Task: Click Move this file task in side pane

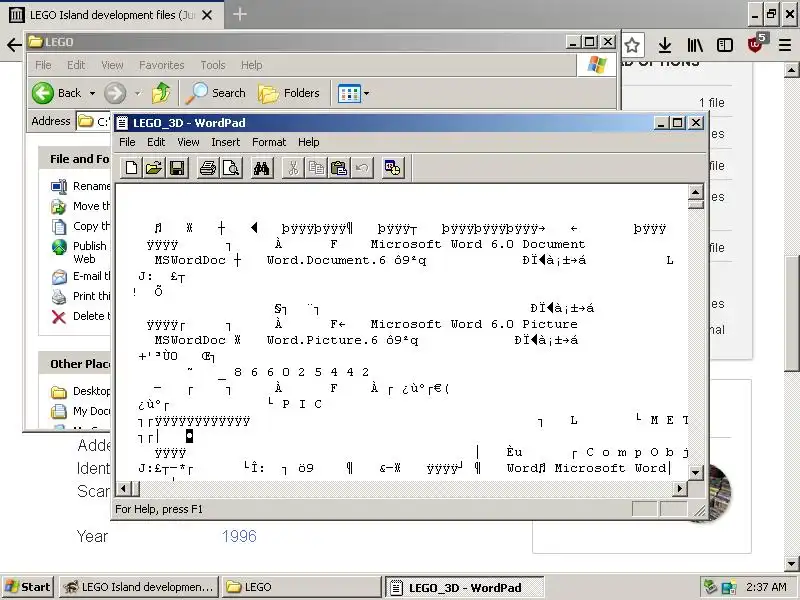Action: pyautogui.click(x=81, y=206)
